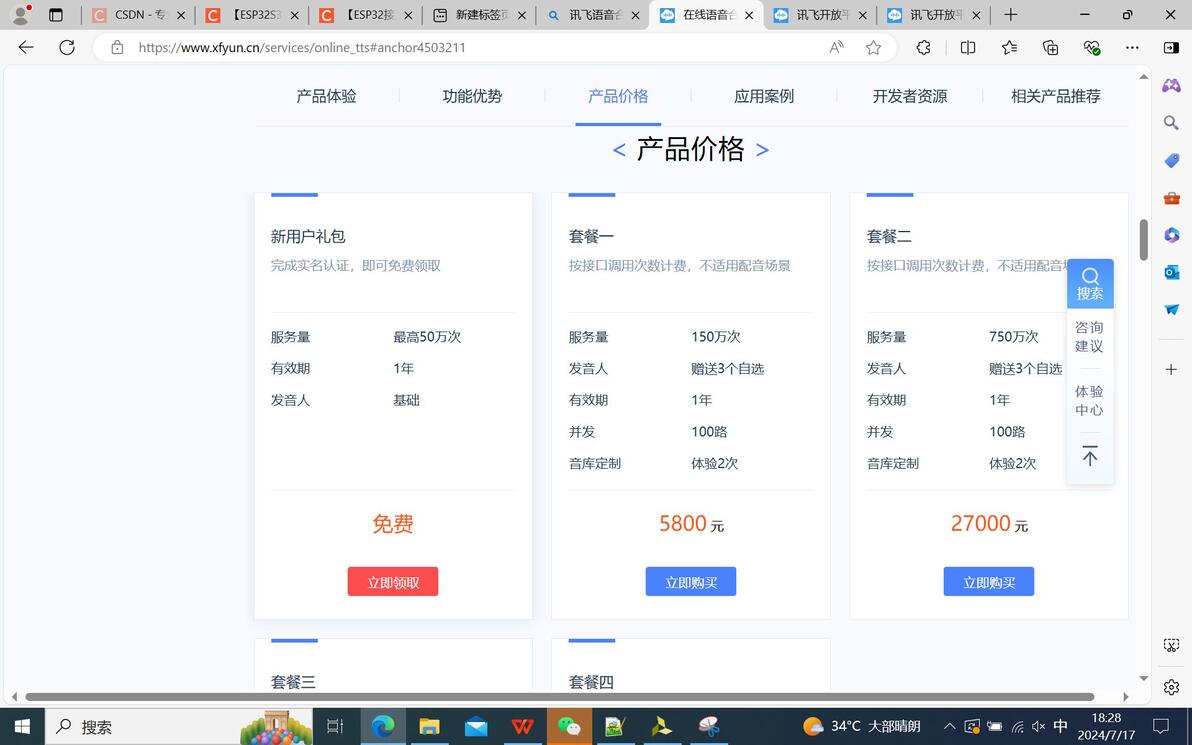Click the Windows taskbar 搜索 box

[179, 727]
